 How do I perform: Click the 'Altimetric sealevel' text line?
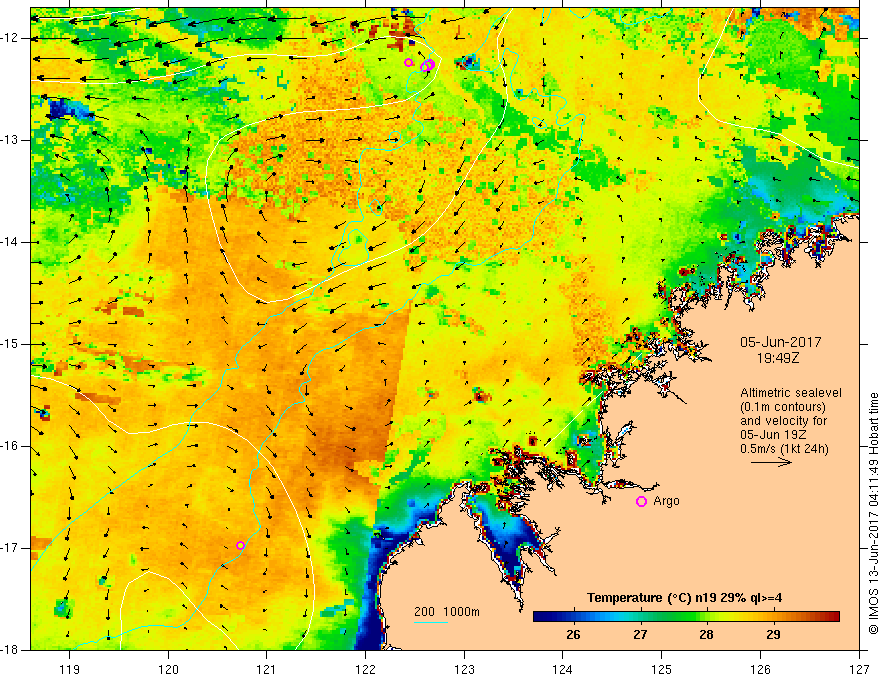pyautogui.click(x=791, y=393)
